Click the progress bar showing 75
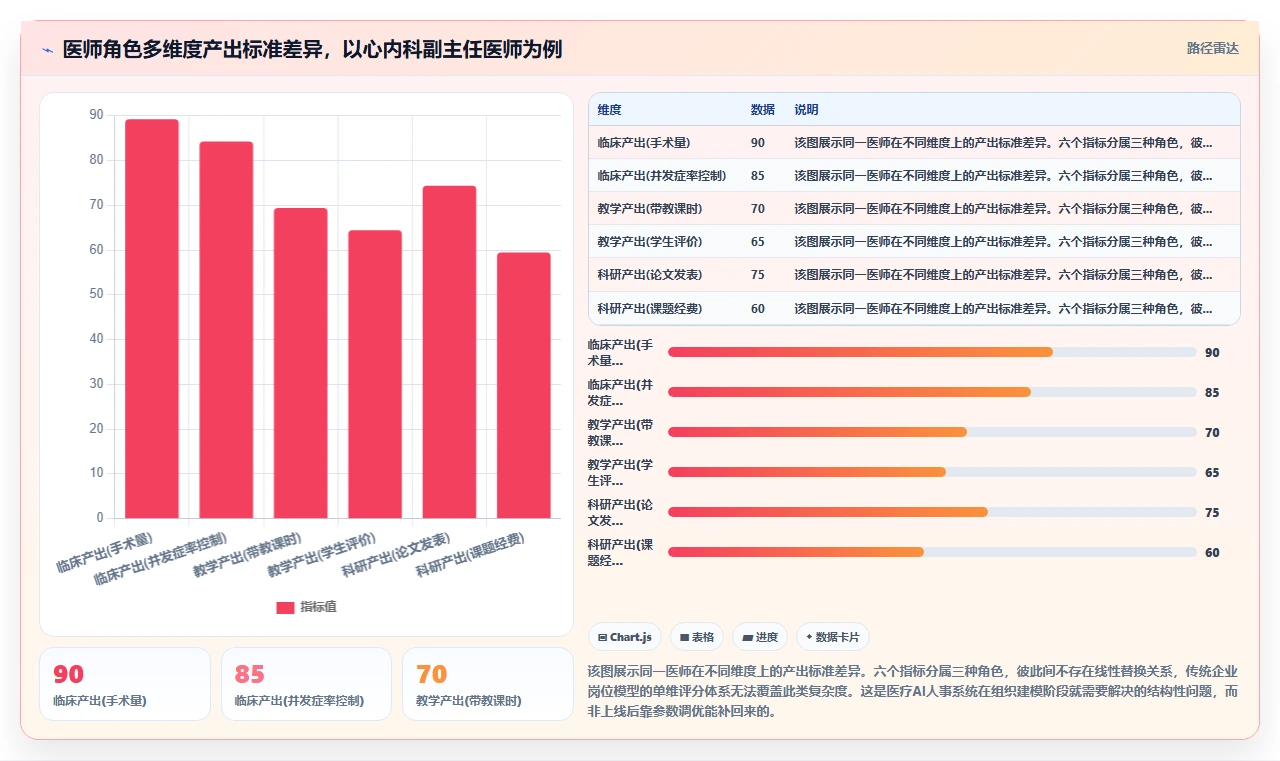Screen dimensions: 1280x761 click(x=932, y=512)
